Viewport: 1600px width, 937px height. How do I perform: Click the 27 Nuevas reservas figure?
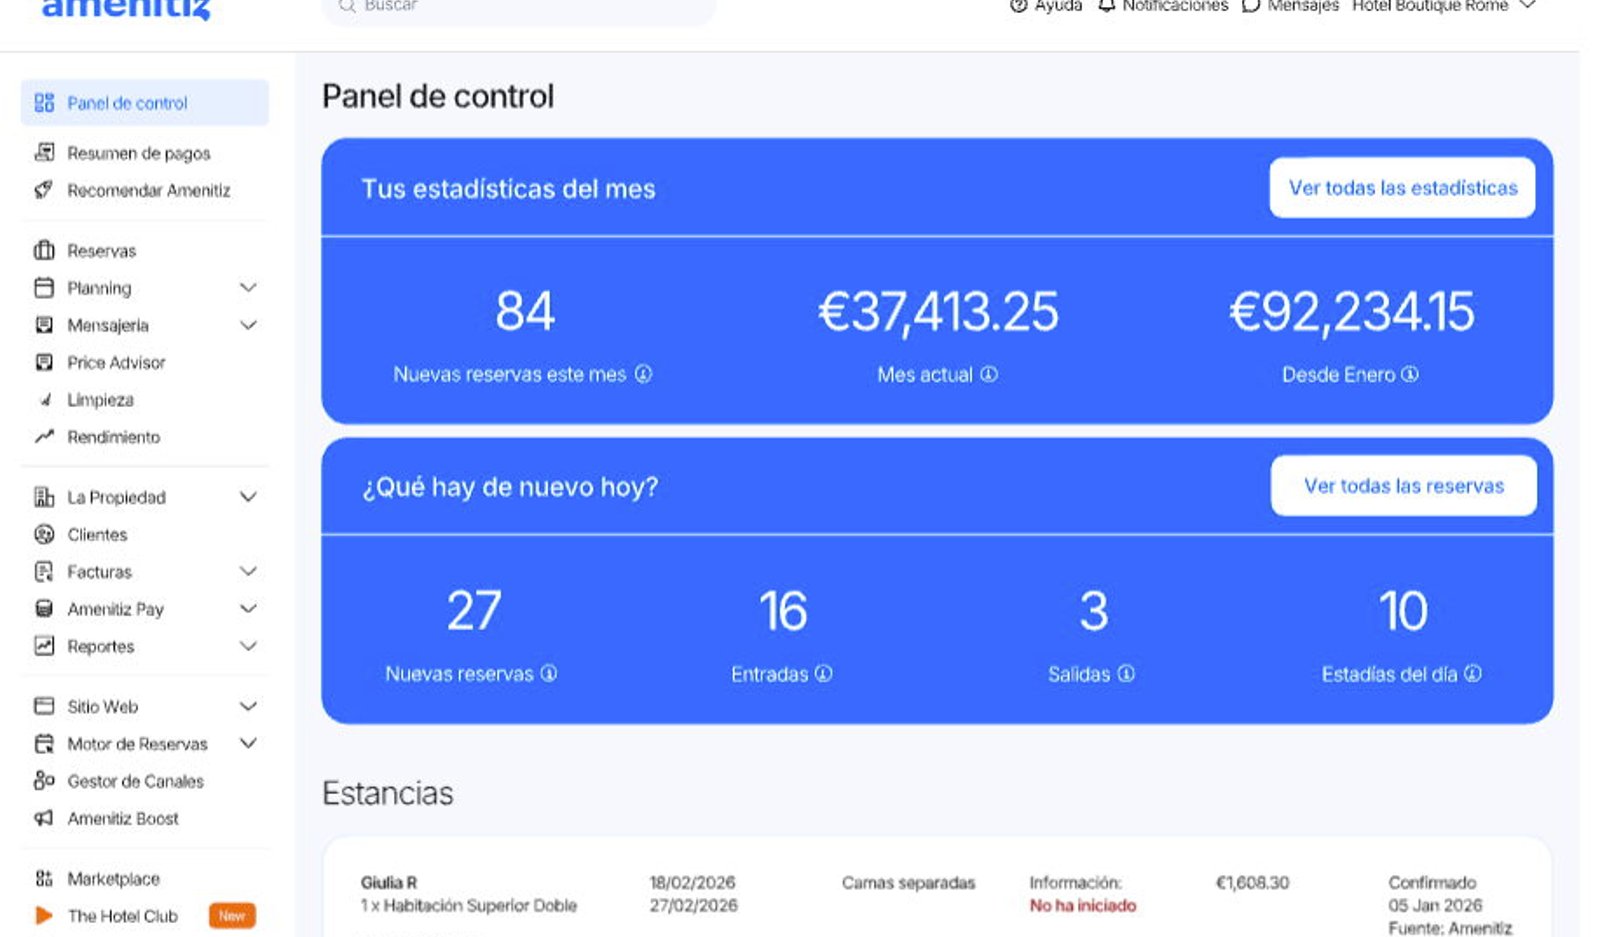pos(473,611)
